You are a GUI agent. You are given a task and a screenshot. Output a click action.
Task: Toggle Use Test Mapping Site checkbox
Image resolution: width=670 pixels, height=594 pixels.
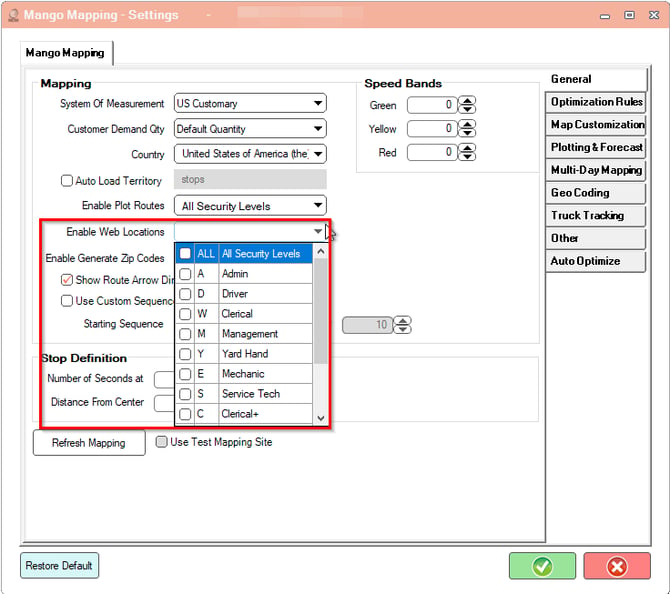pyautogui.click(x=161, y=442)
